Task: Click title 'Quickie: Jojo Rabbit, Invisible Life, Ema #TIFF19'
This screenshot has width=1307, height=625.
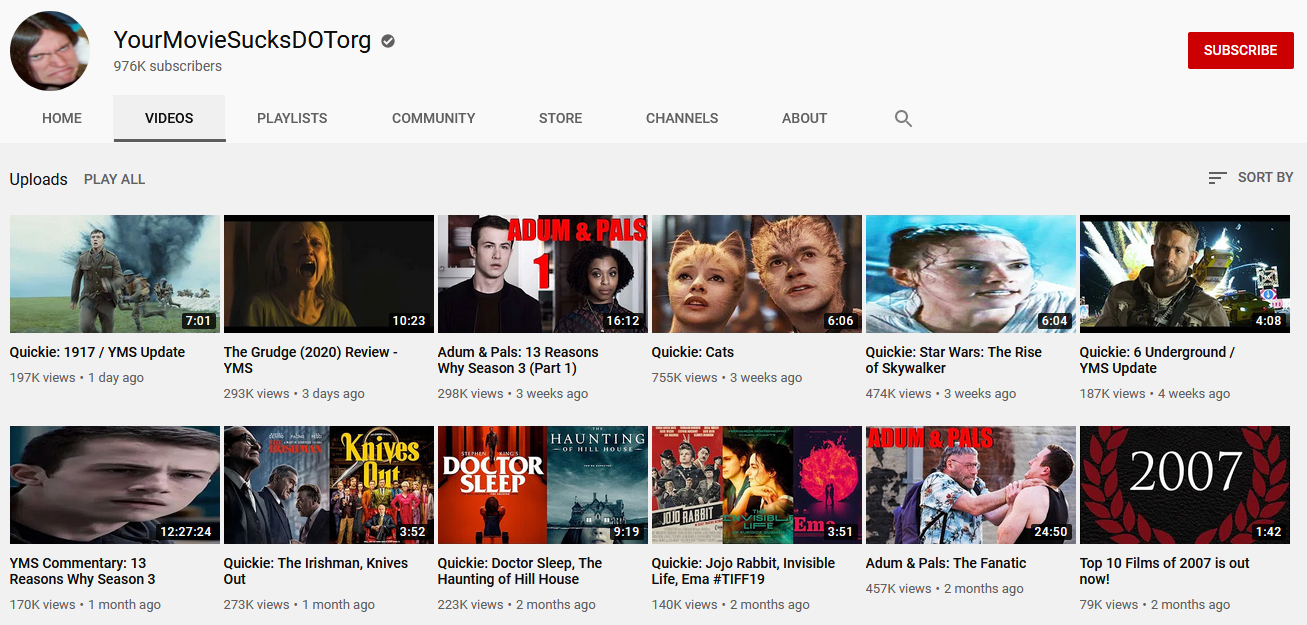Action: coord(743,571)
